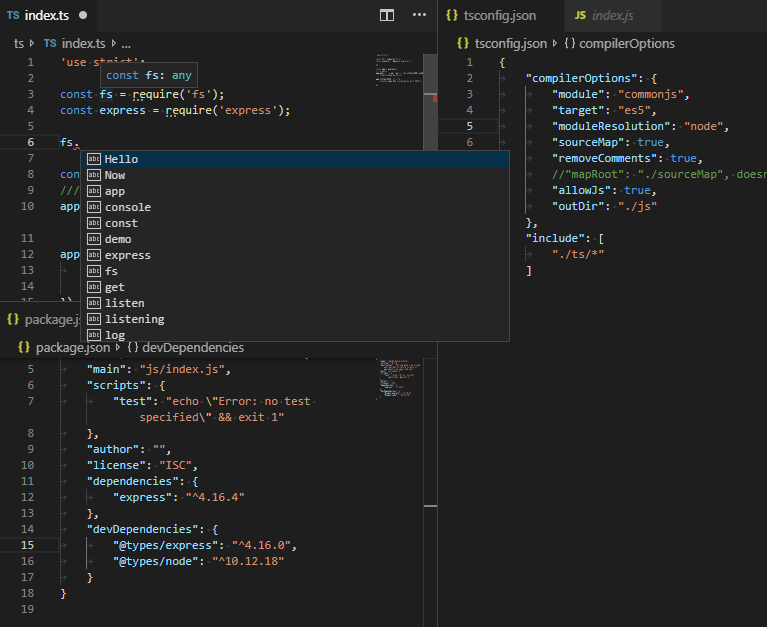Pick the 'express' suggestion
The height and width of the screenshot is (627, 767).
point(295,255)
